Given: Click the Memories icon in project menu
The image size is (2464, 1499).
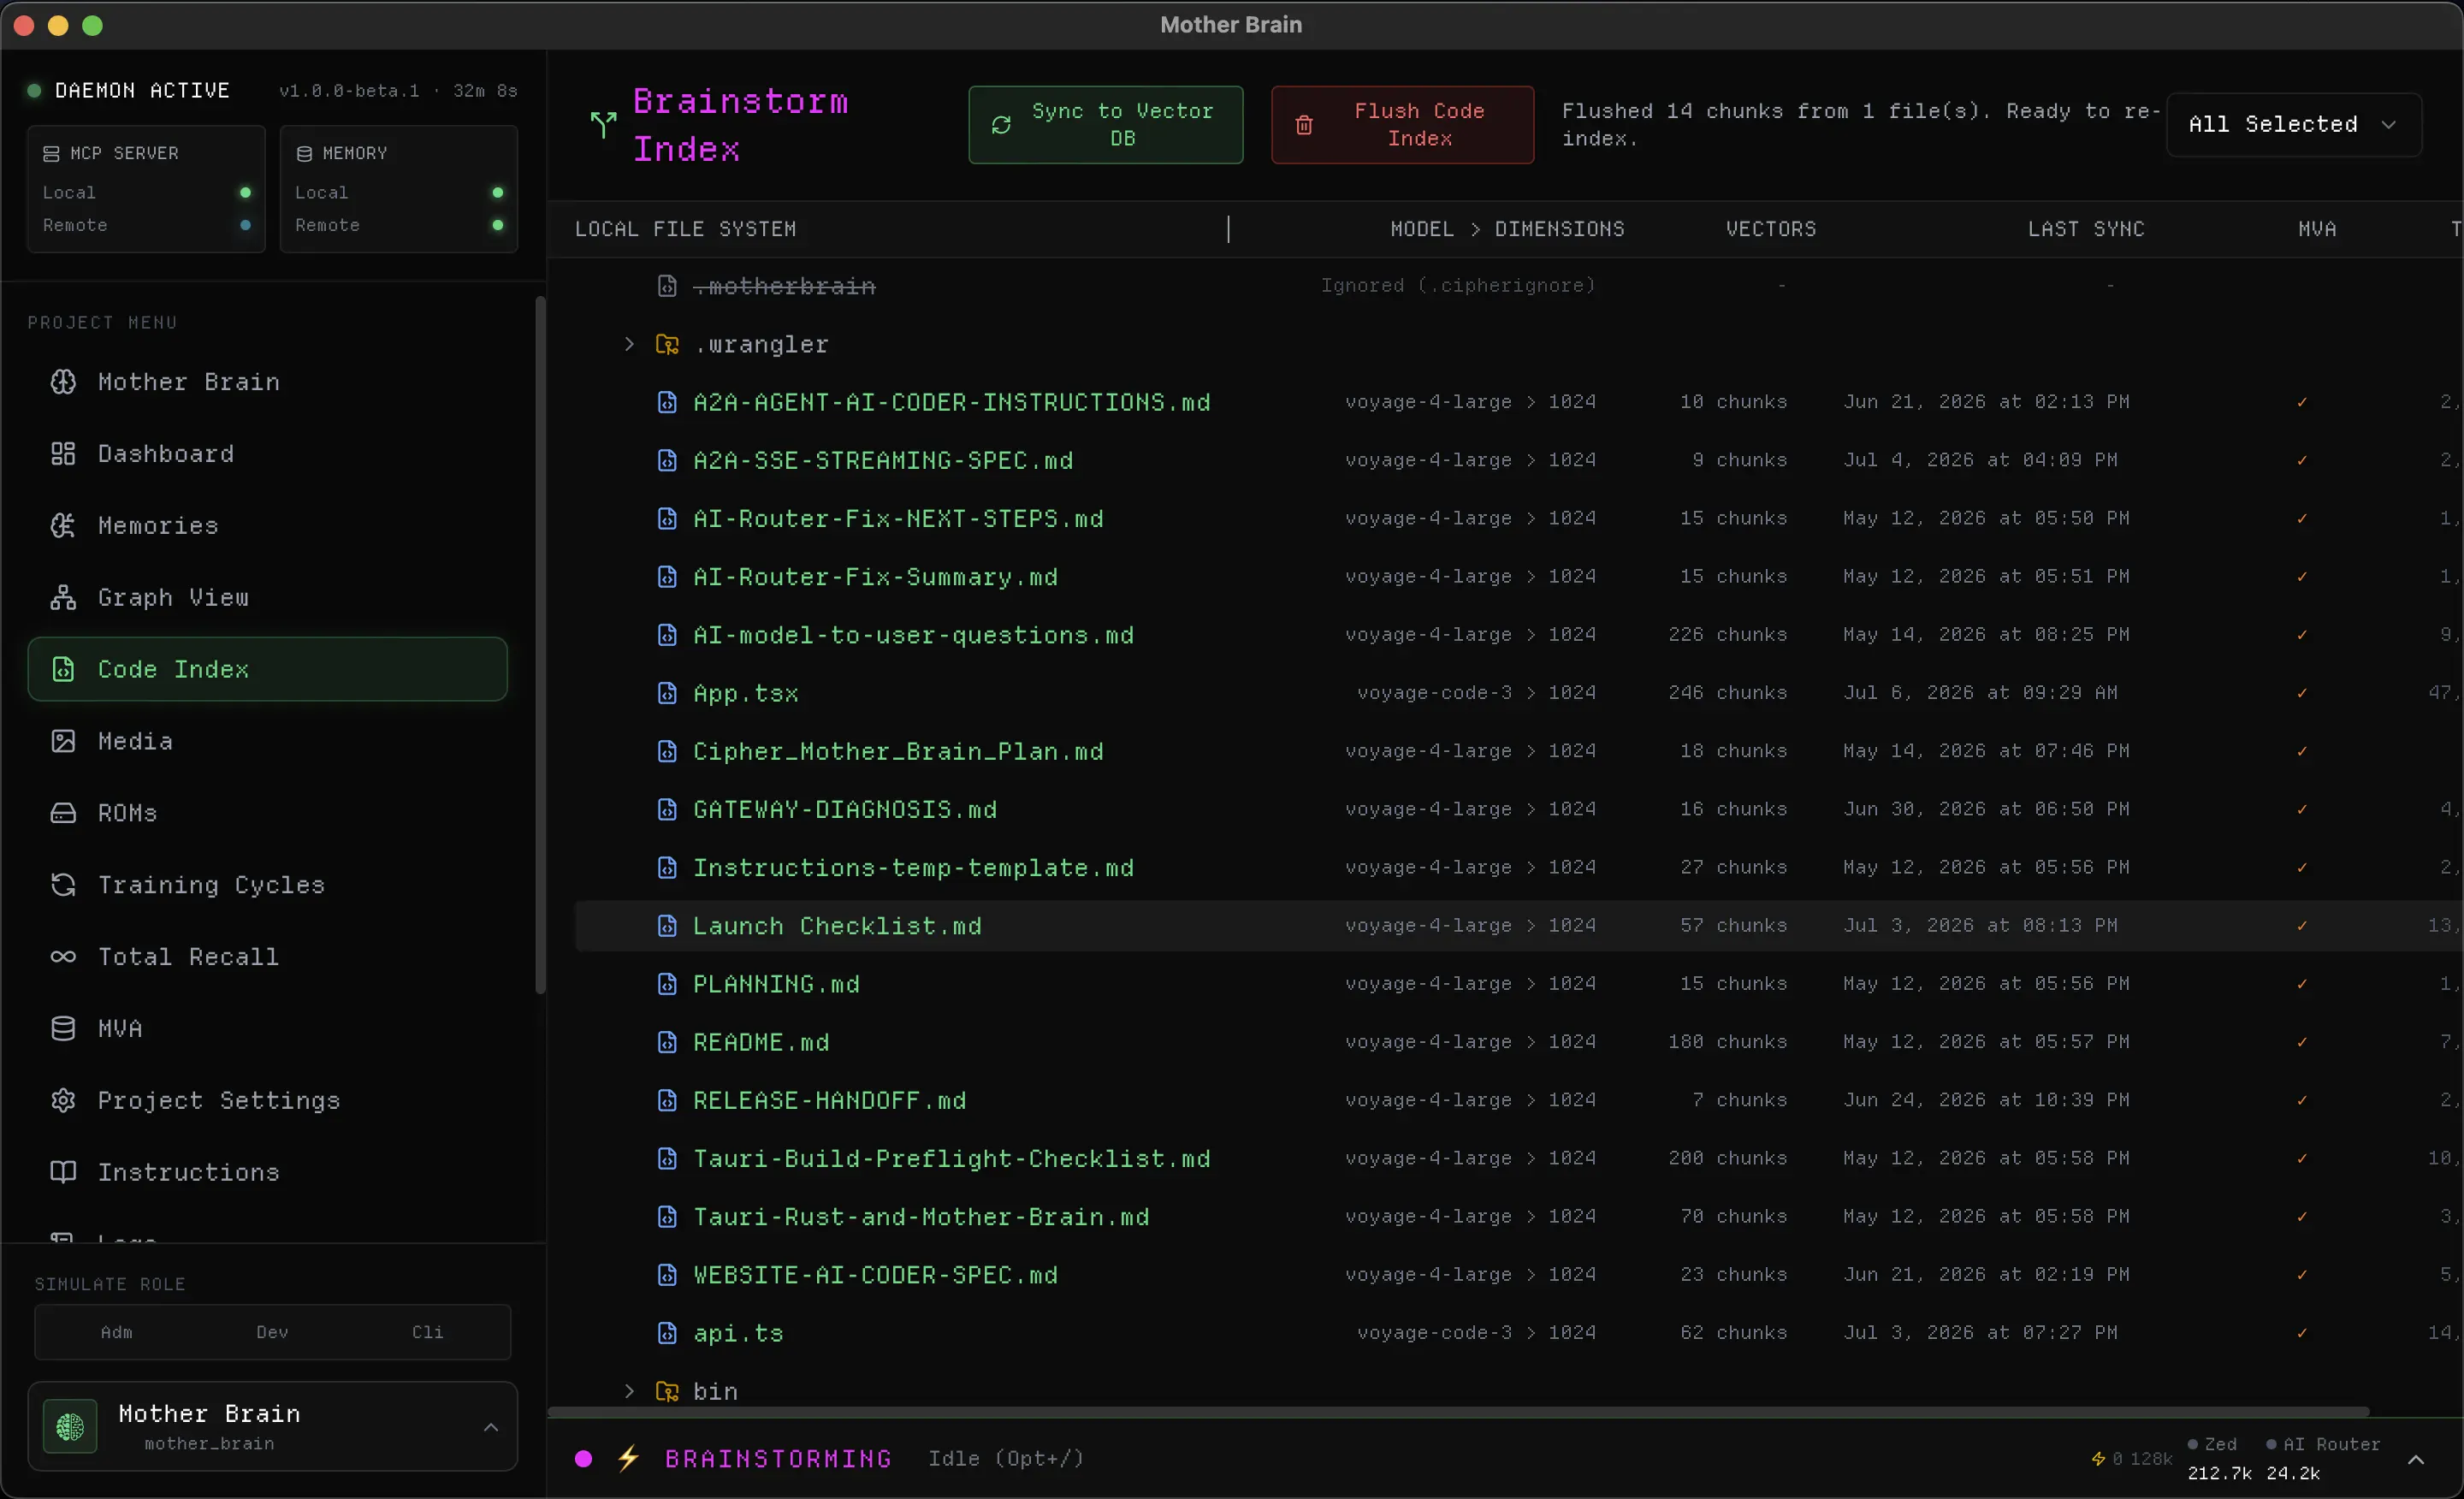Looking at the screenshot, I should point(63,526).
